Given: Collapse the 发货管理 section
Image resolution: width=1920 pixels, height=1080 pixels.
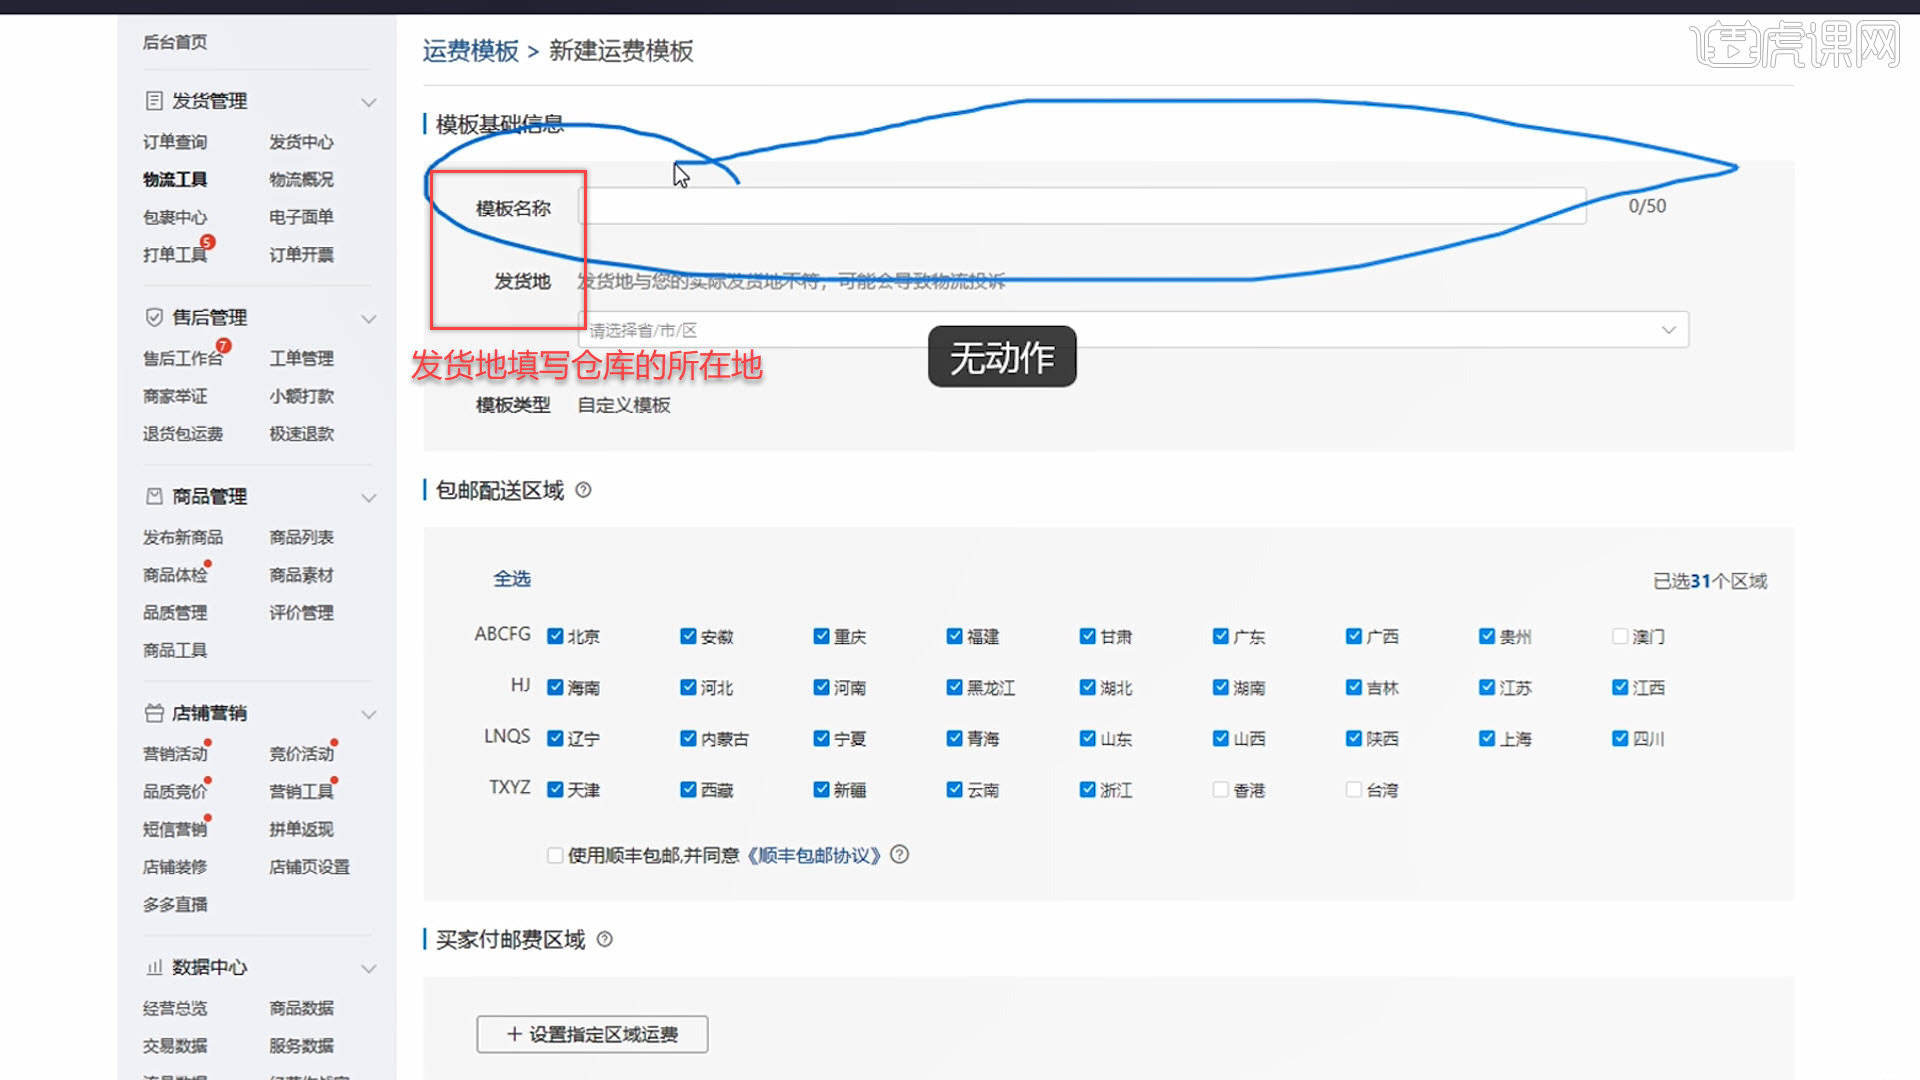Looking at the screenshot, I should coord(369,102).
